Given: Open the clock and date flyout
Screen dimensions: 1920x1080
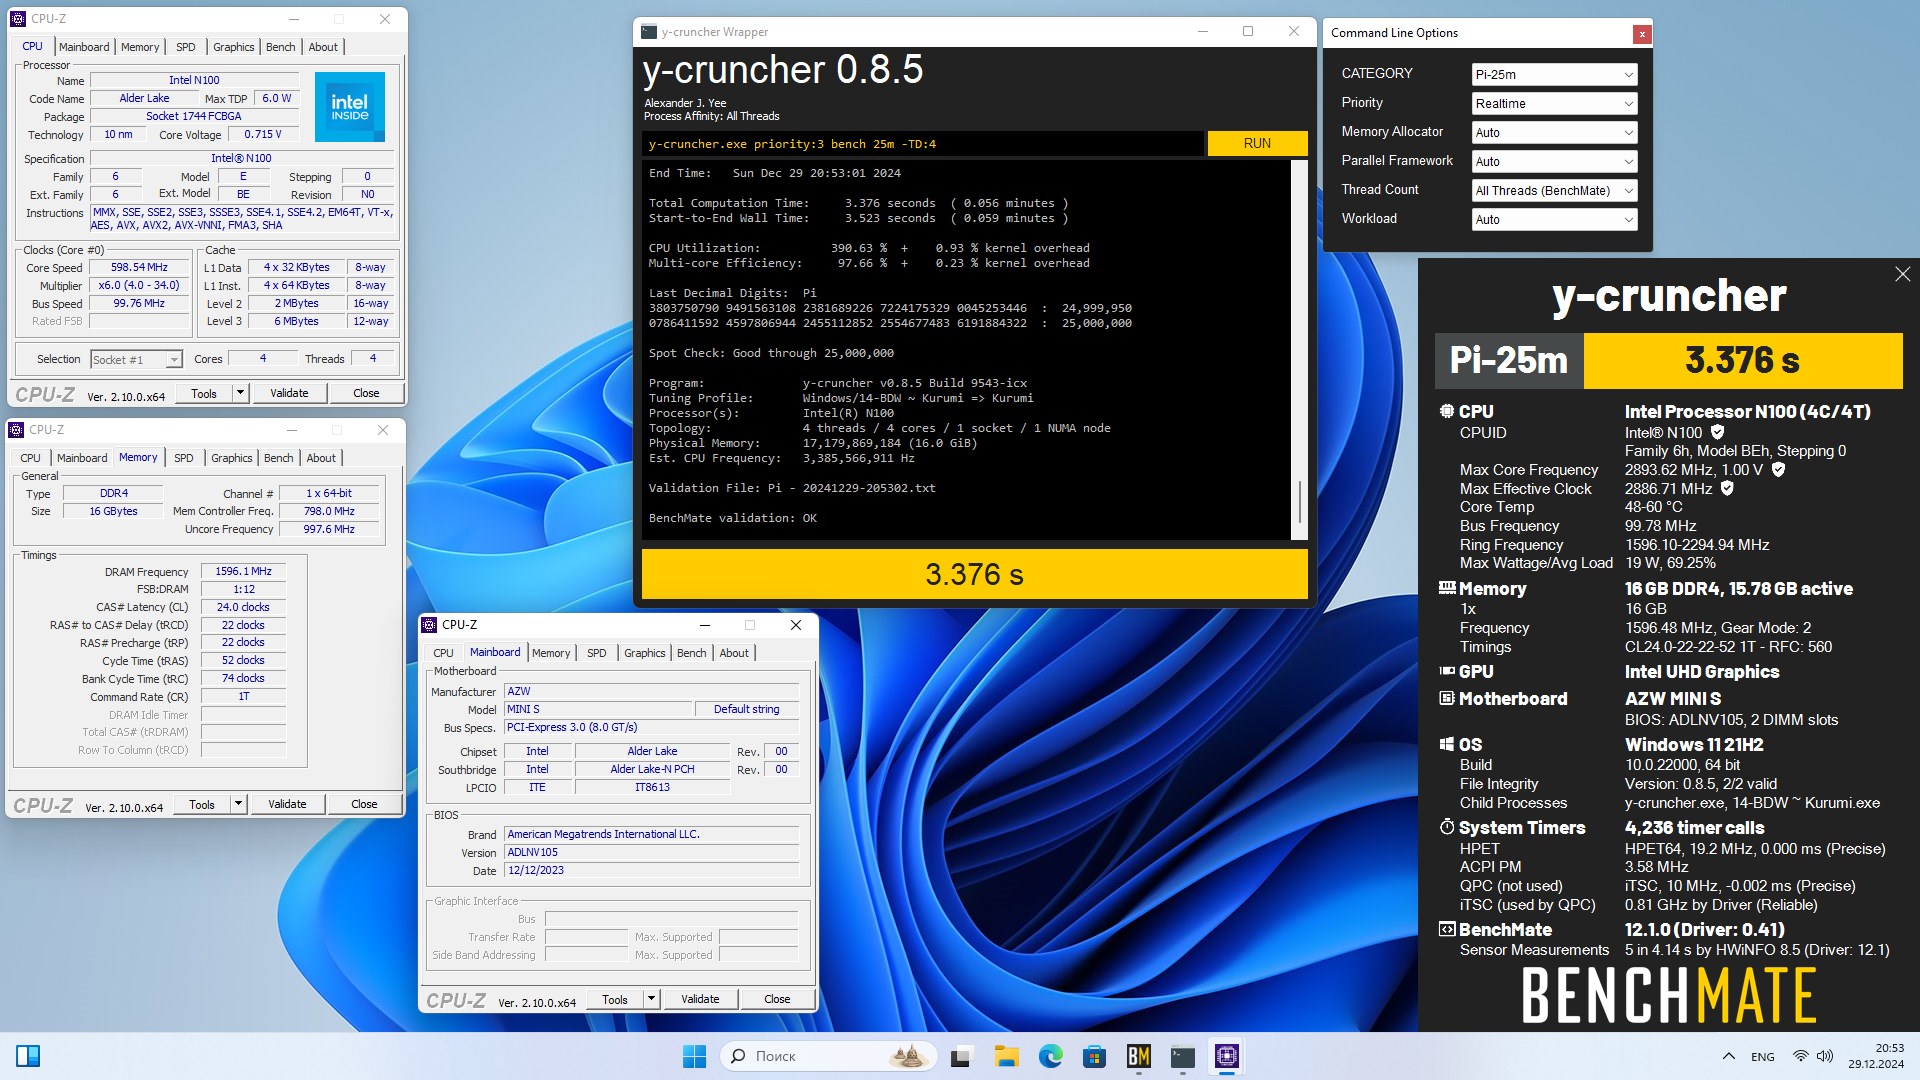Looking at the screenshot, I should [x=1876, y=1056].
